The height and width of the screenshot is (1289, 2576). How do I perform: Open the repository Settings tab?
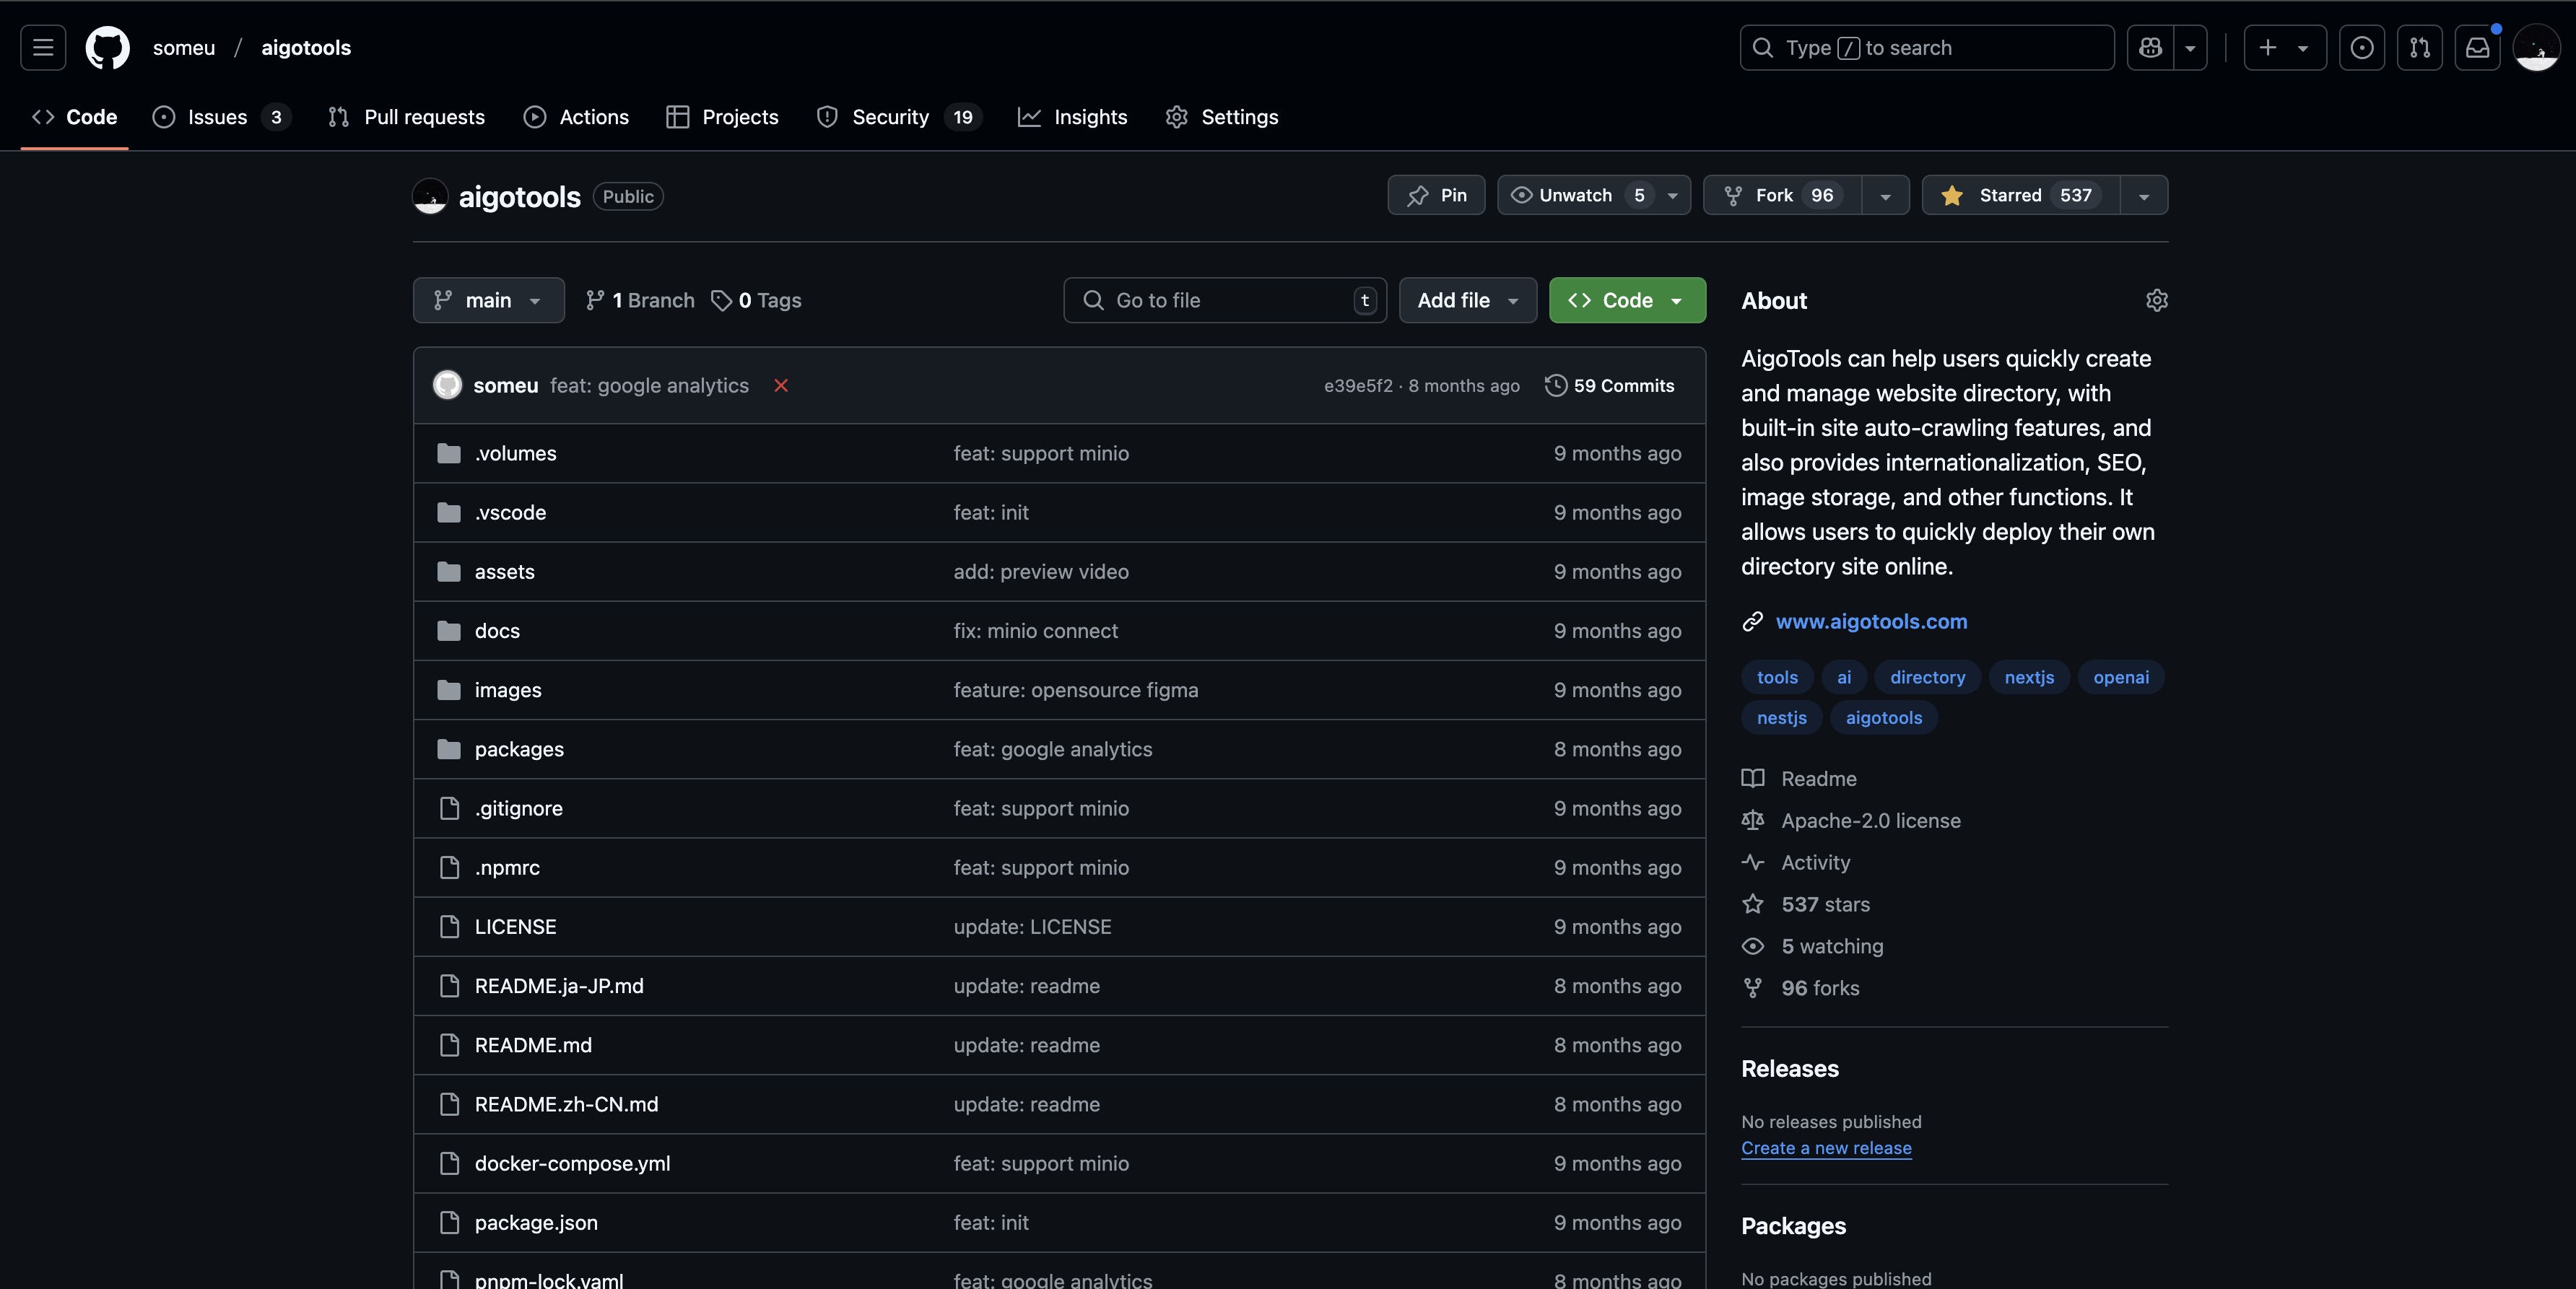(x=1222, y=118)
